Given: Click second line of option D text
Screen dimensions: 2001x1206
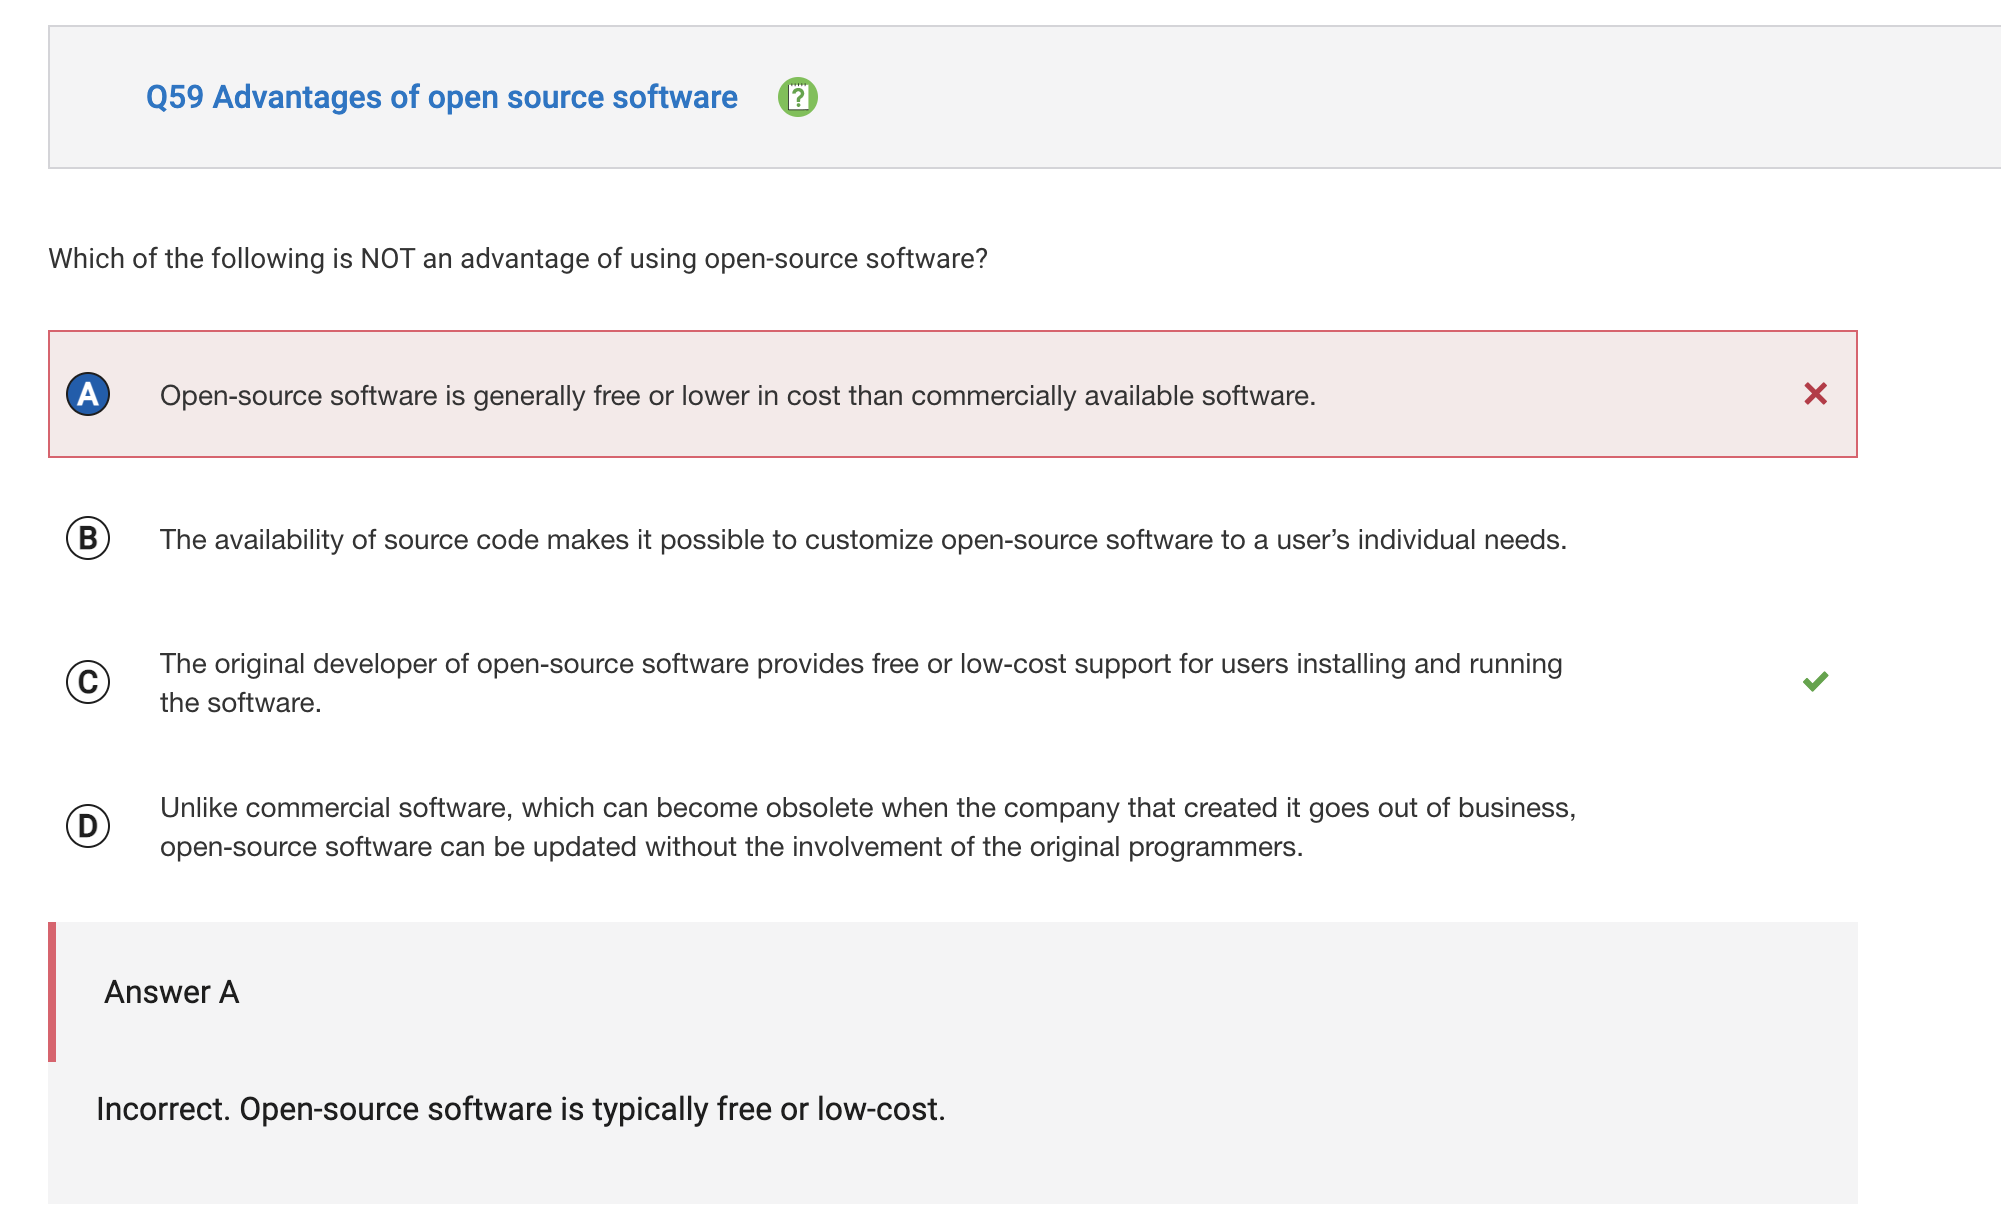Looking at the screenshot, I should (730, 847).
